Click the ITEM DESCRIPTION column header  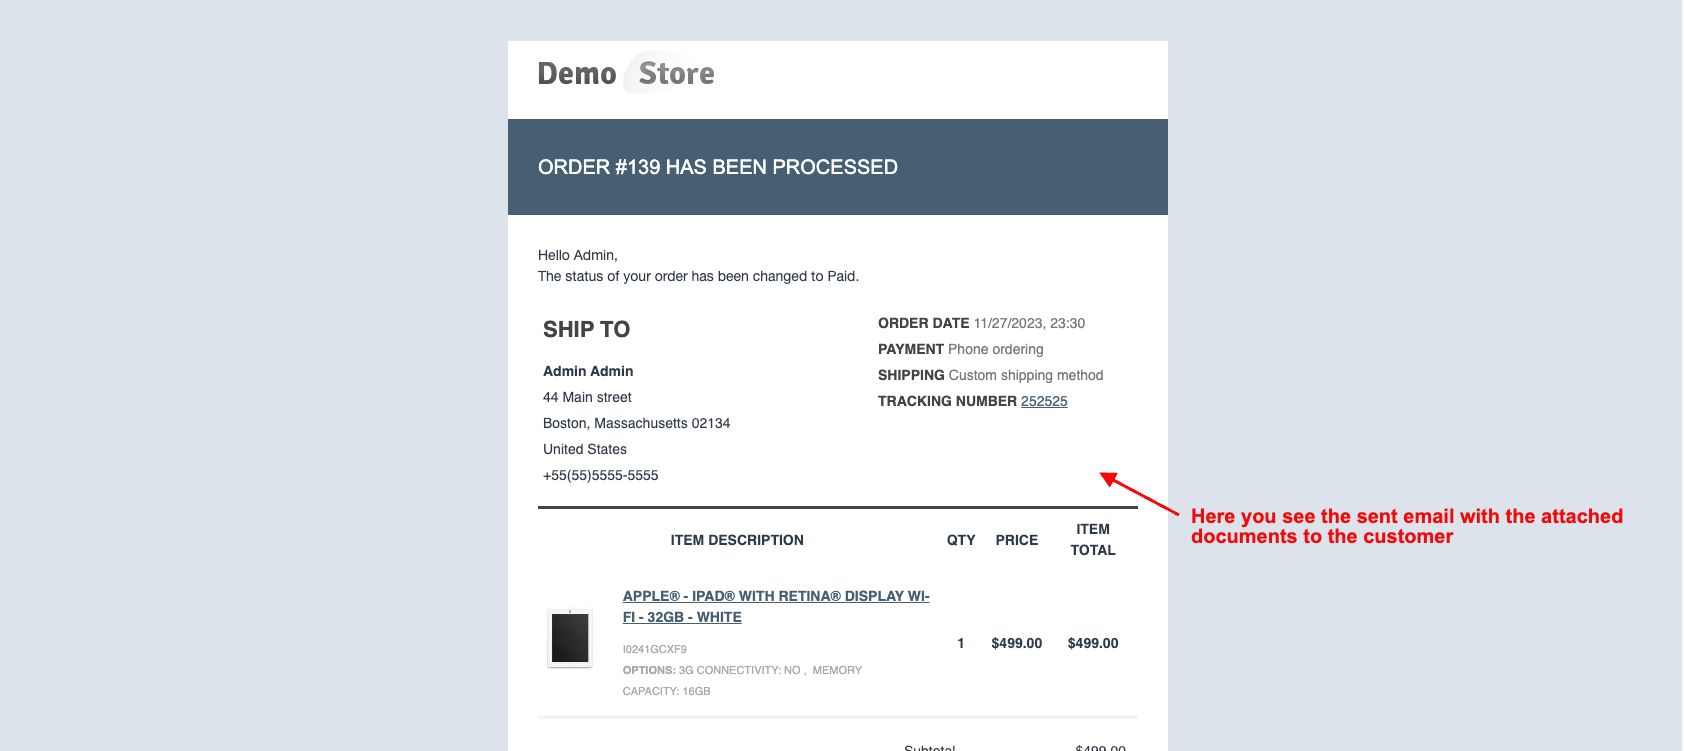pyautogui.click(x=737, y=540)
